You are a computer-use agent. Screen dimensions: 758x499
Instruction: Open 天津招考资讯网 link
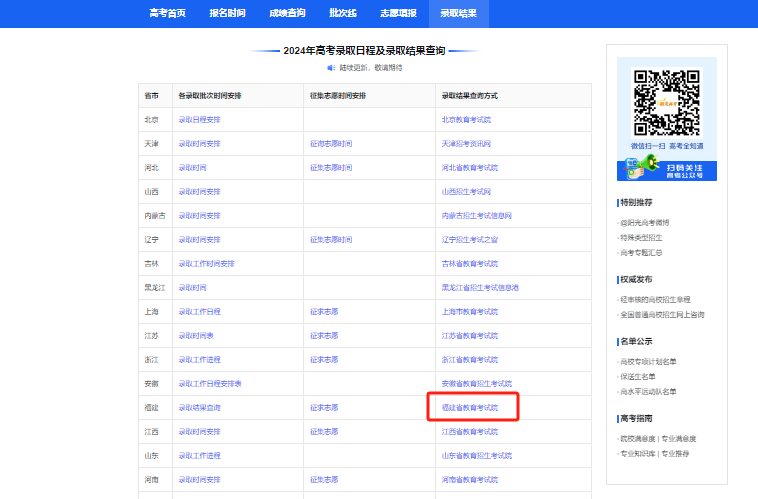pos(466,144)
